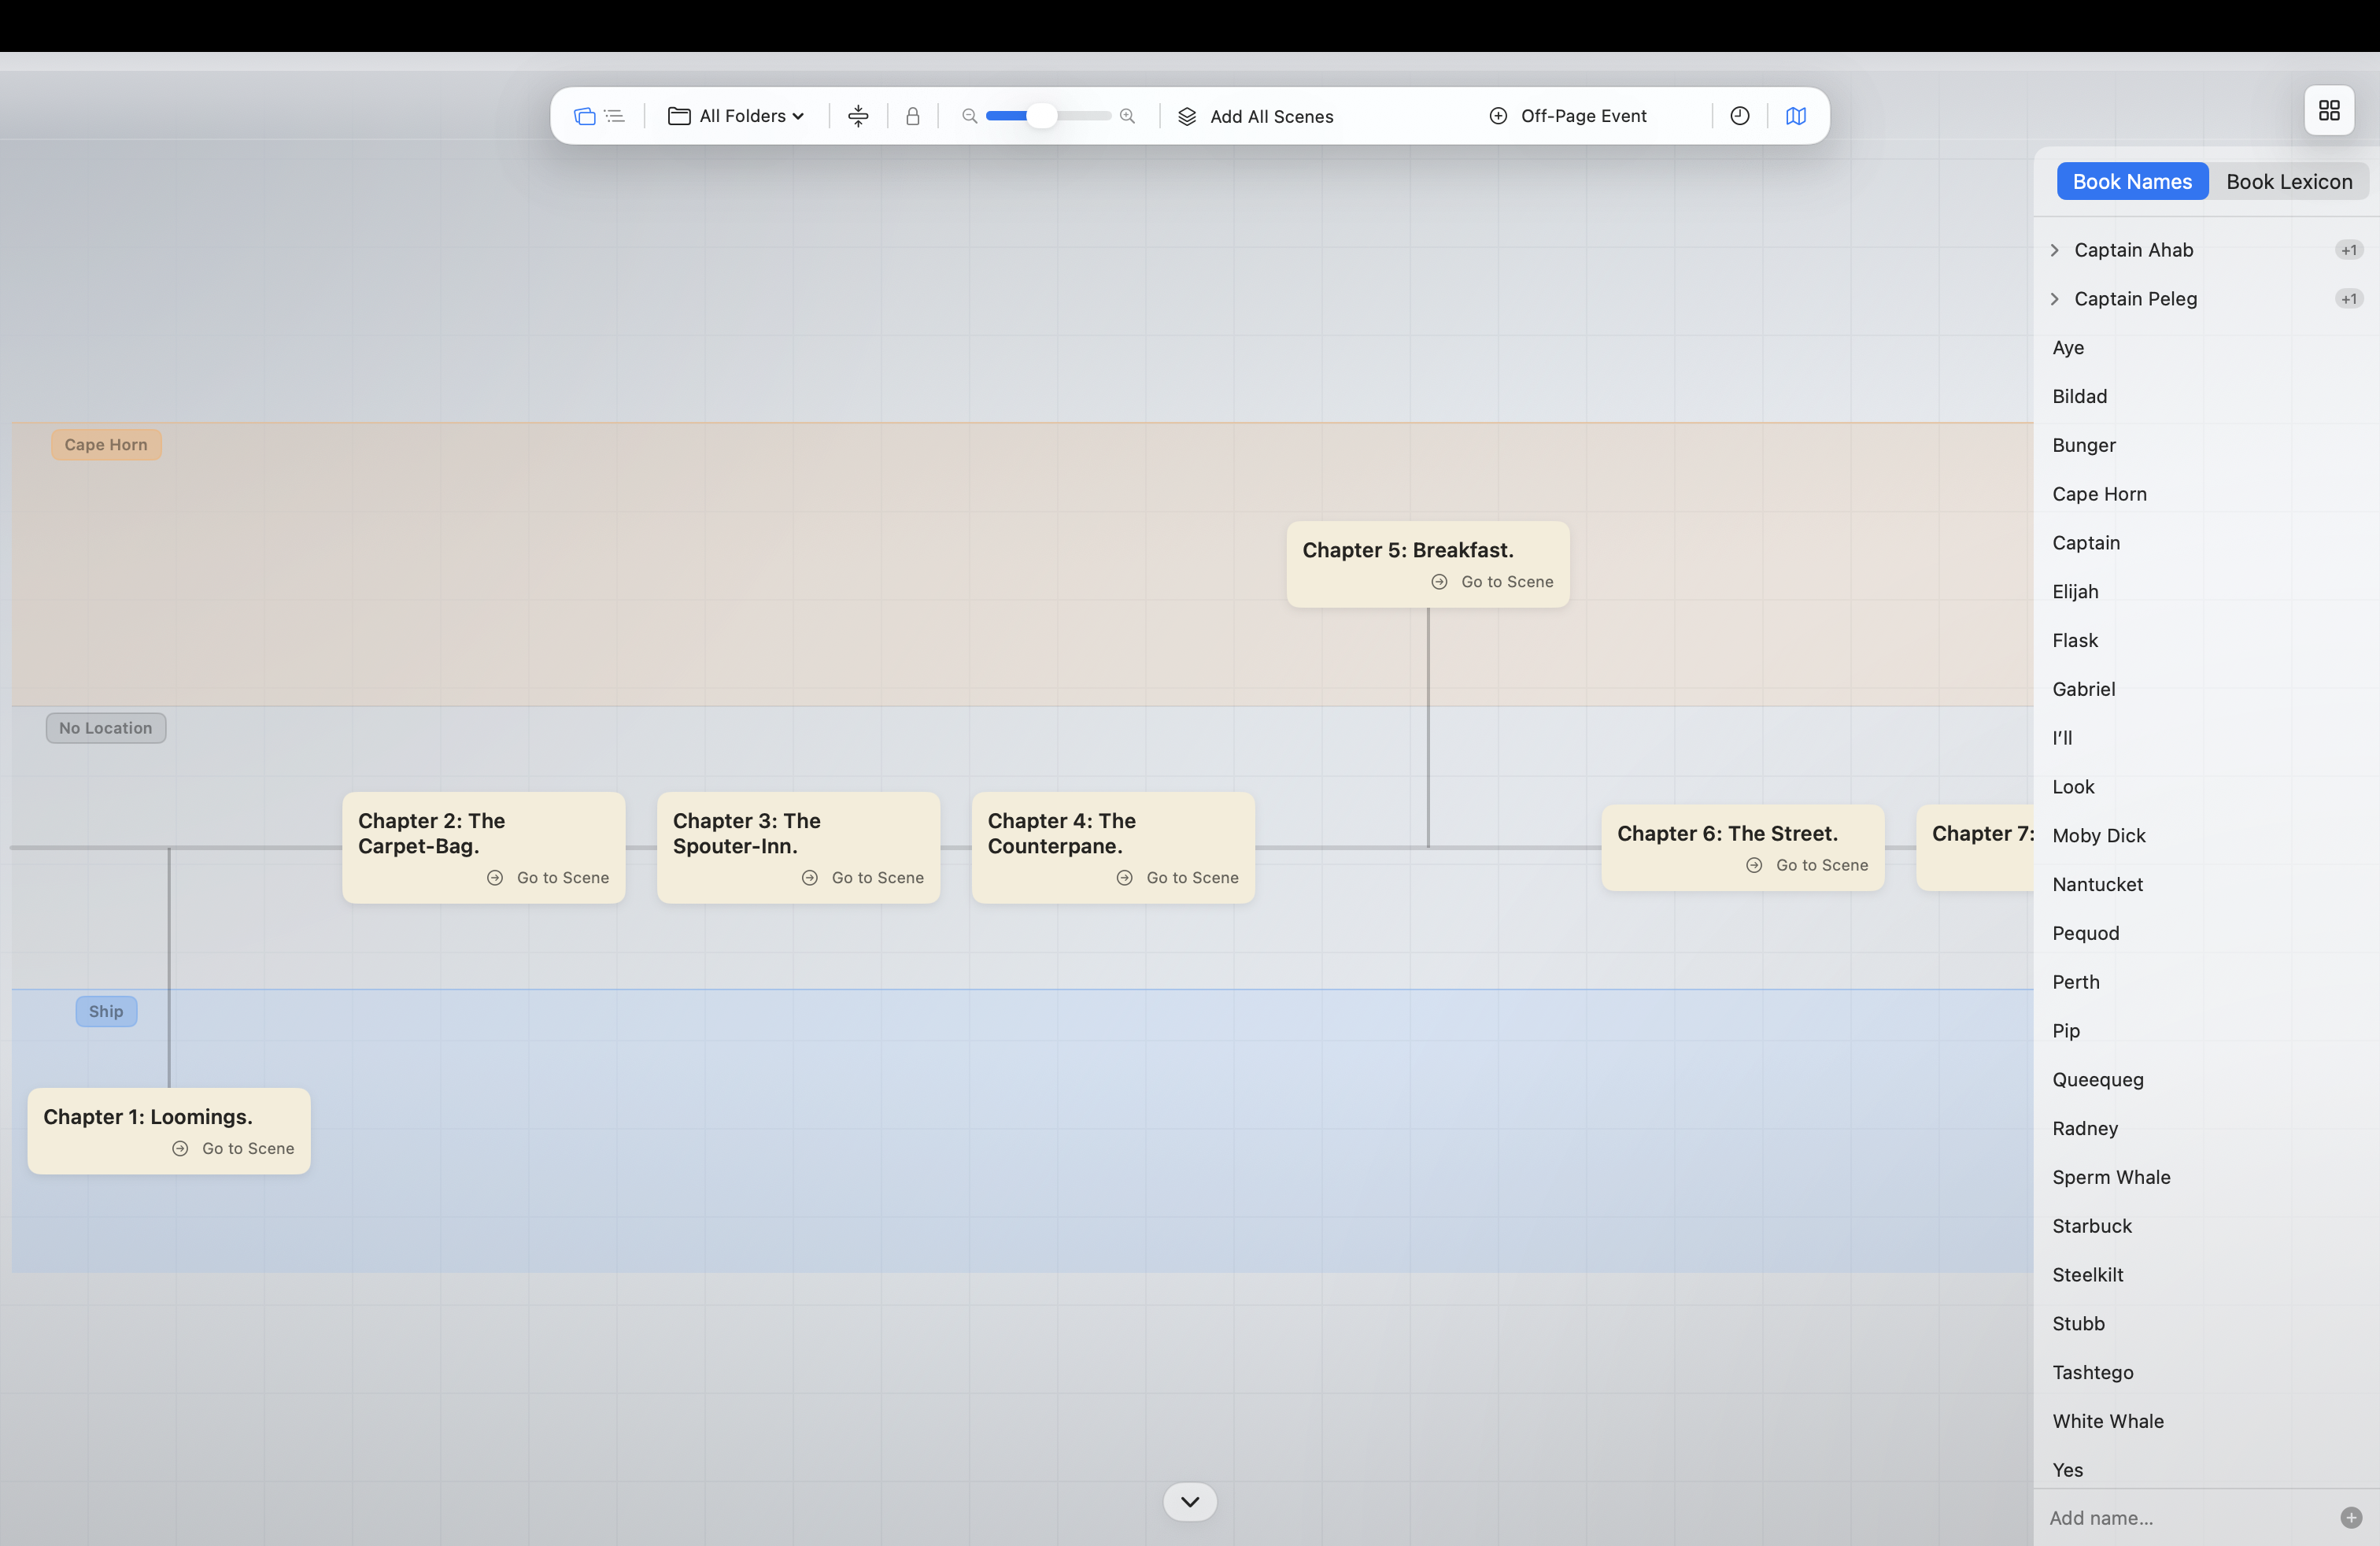Click +1 badge next to Captain Peleg

(x=2349, y=299)
